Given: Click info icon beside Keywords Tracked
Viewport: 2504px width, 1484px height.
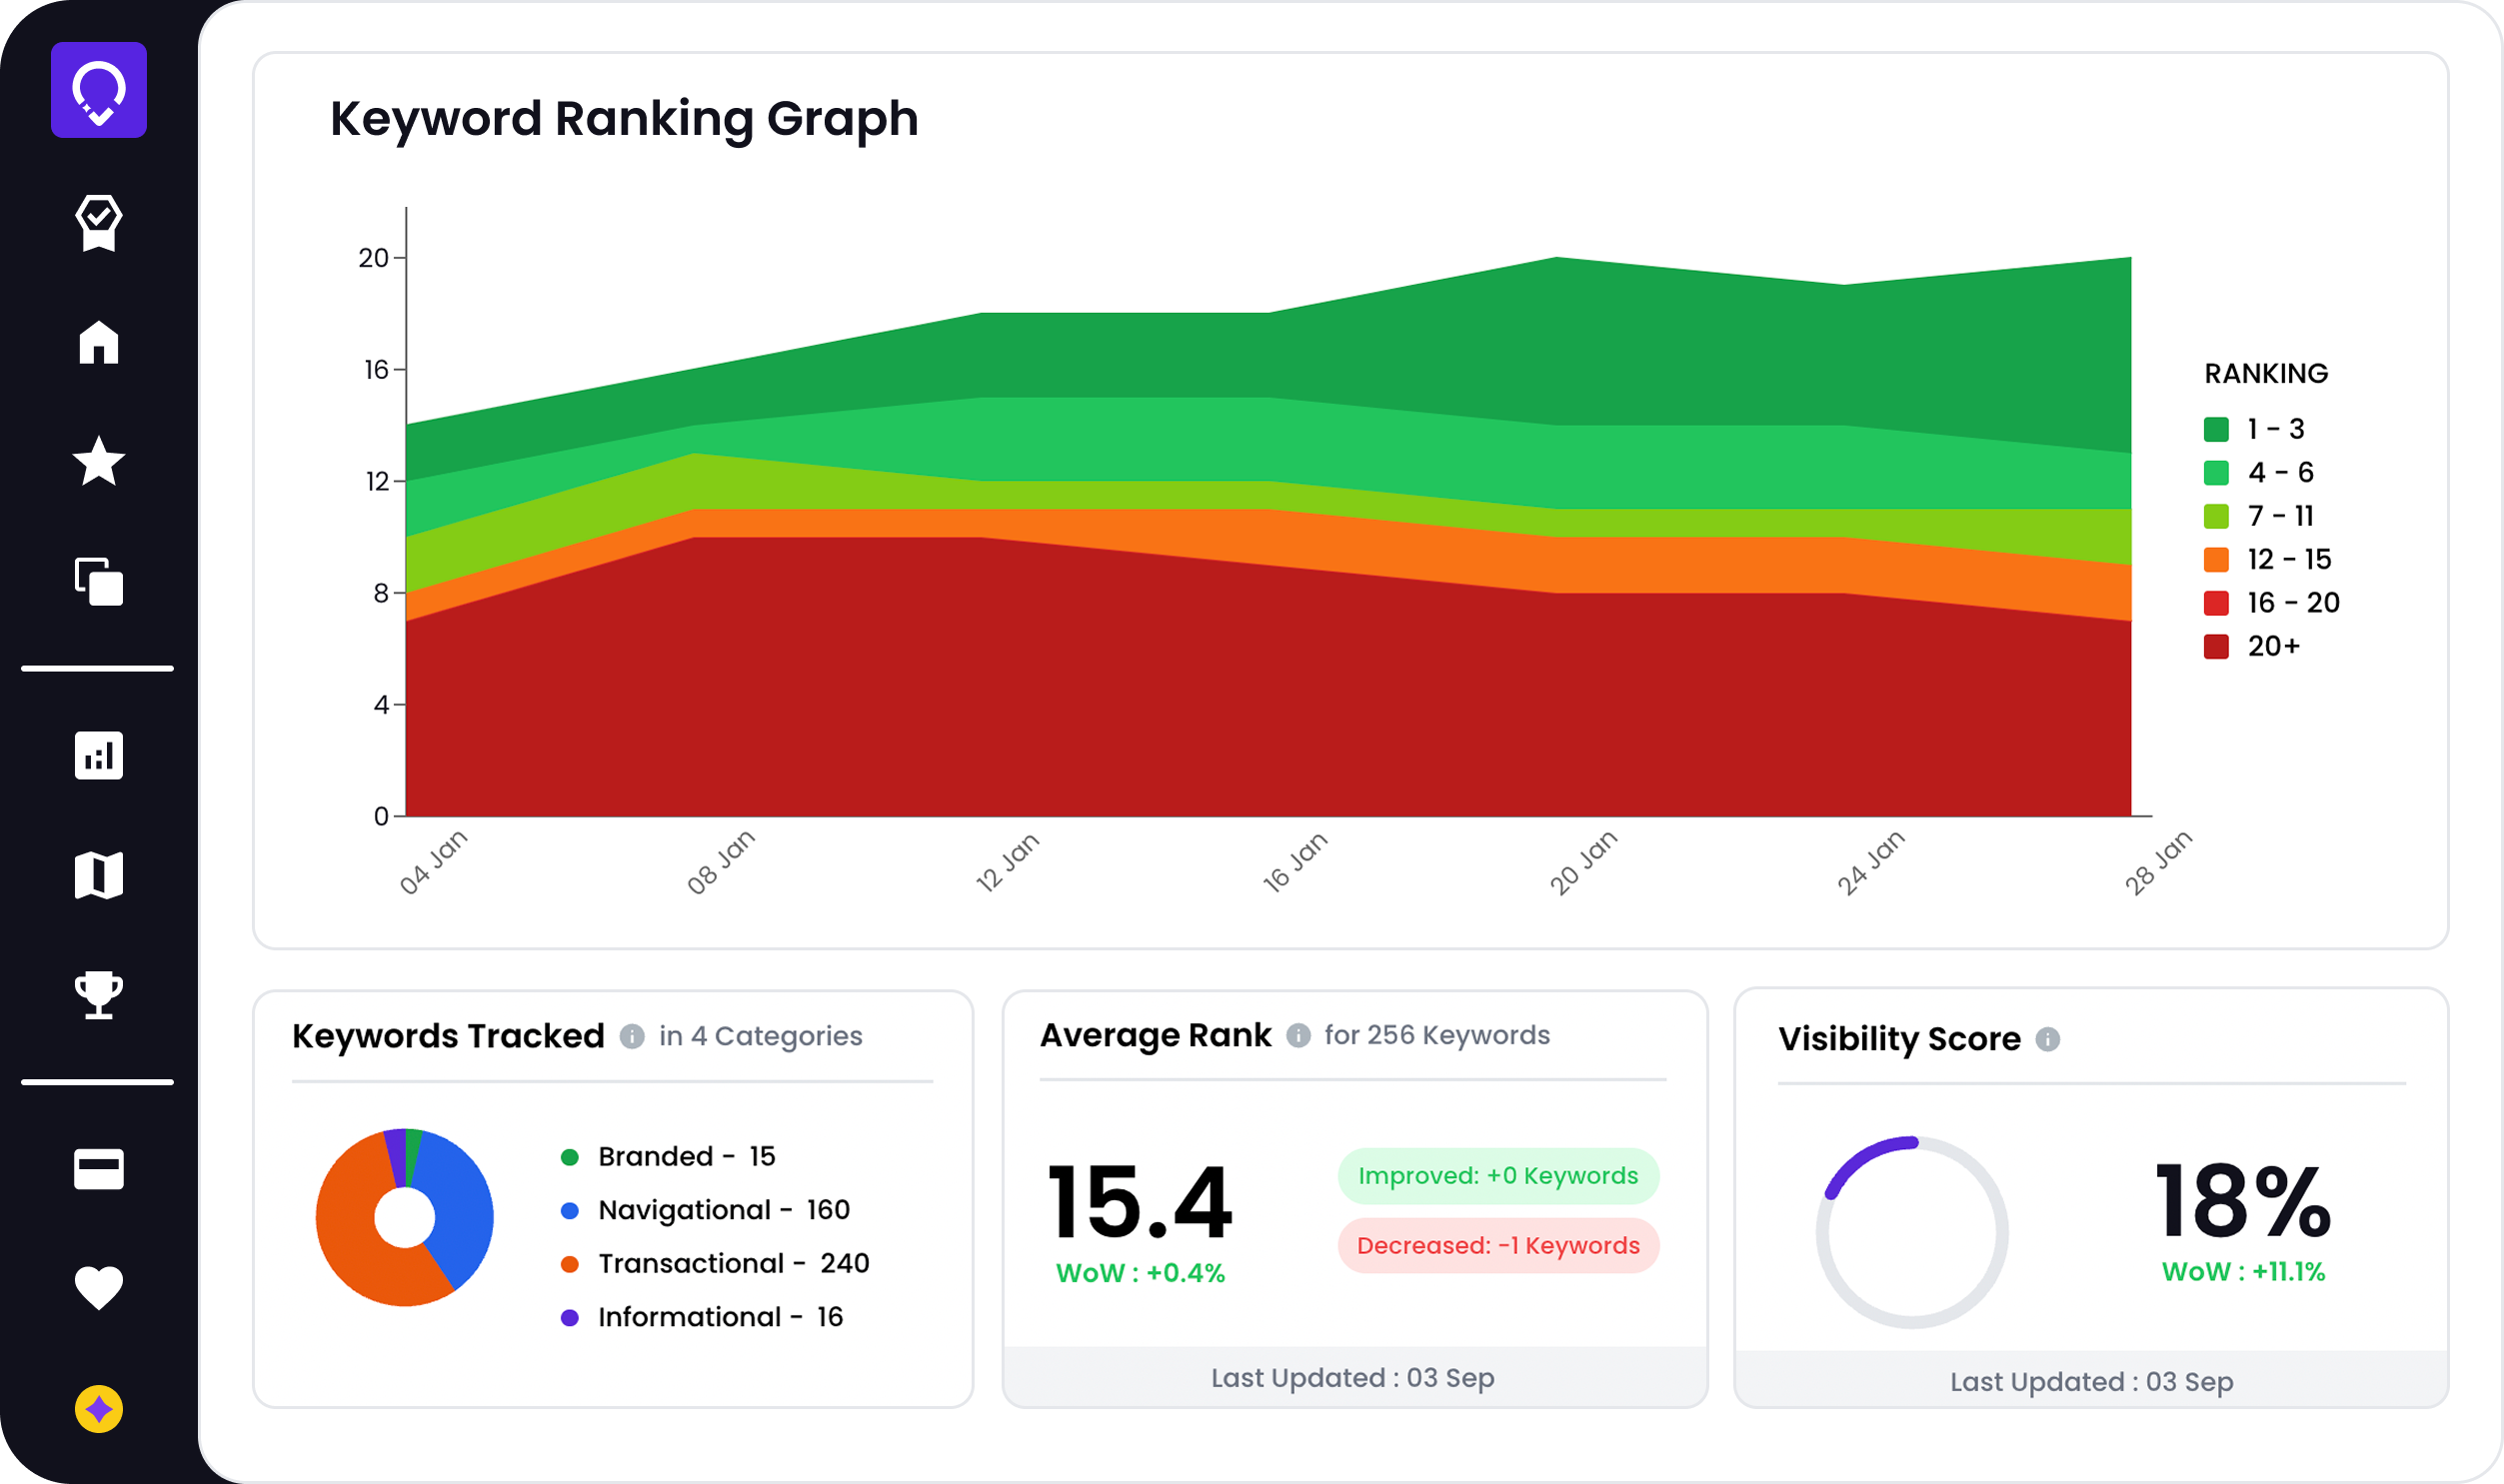Looking at the screenshot, I should tap(632, 1036).
